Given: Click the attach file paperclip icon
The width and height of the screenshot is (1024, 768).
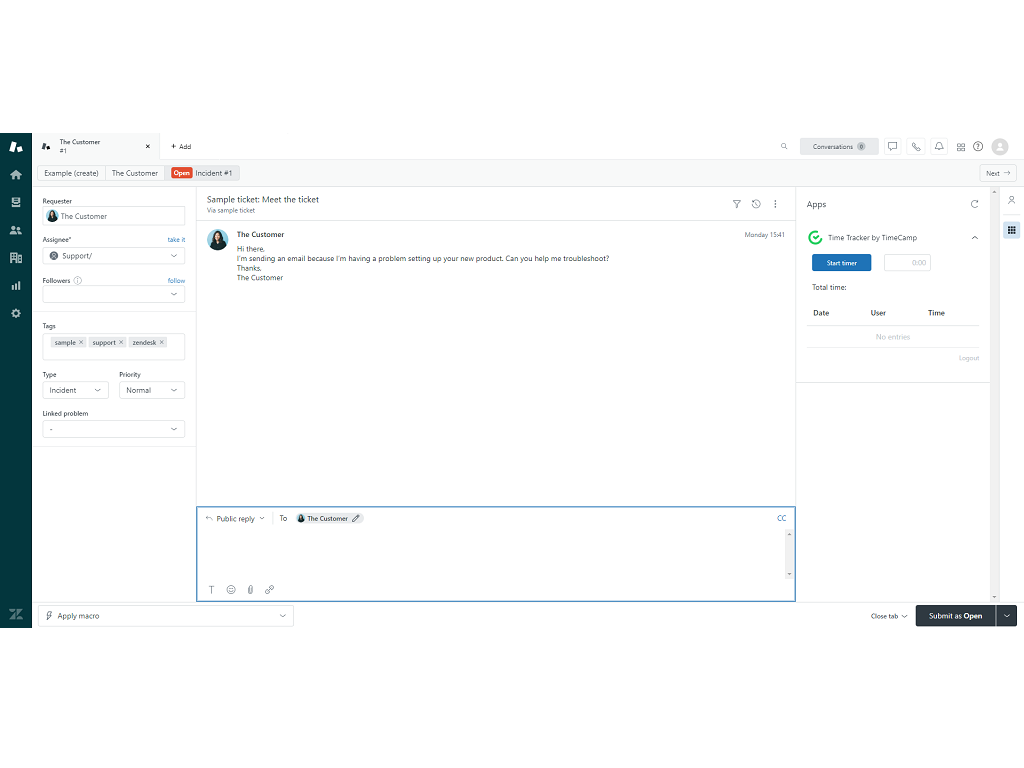Looking at the screenshot, I should pyautogui.click(x=250, y=590).
